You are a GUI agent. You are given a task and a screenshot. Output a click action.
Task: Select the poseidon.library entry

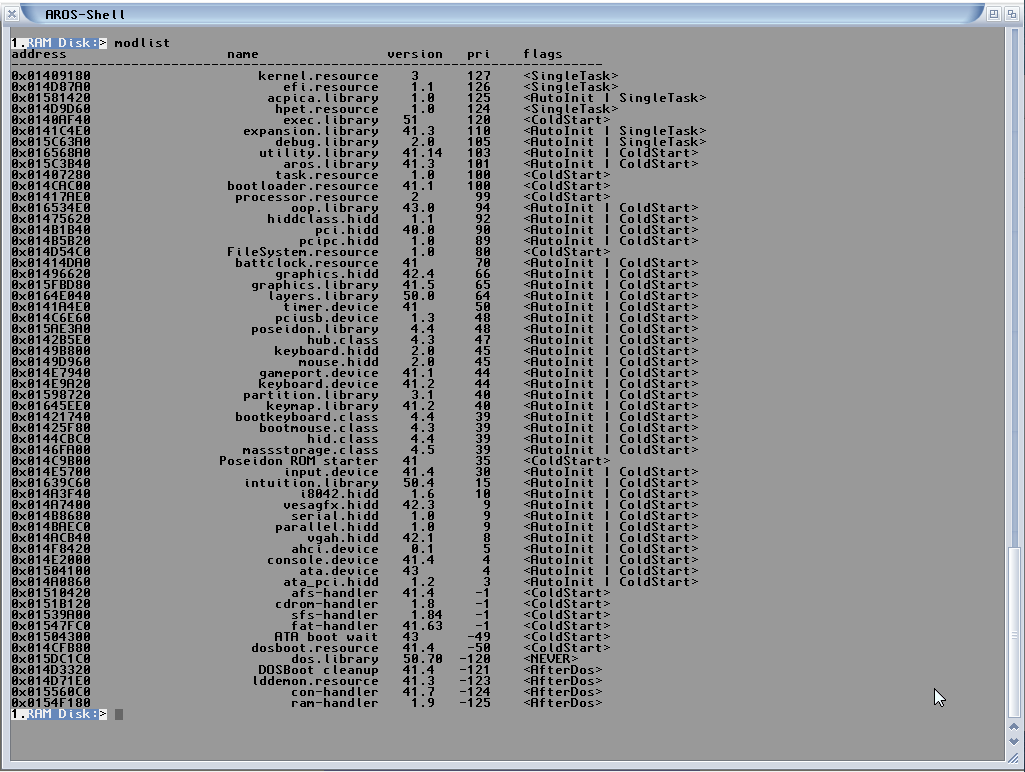click(314, 329)
